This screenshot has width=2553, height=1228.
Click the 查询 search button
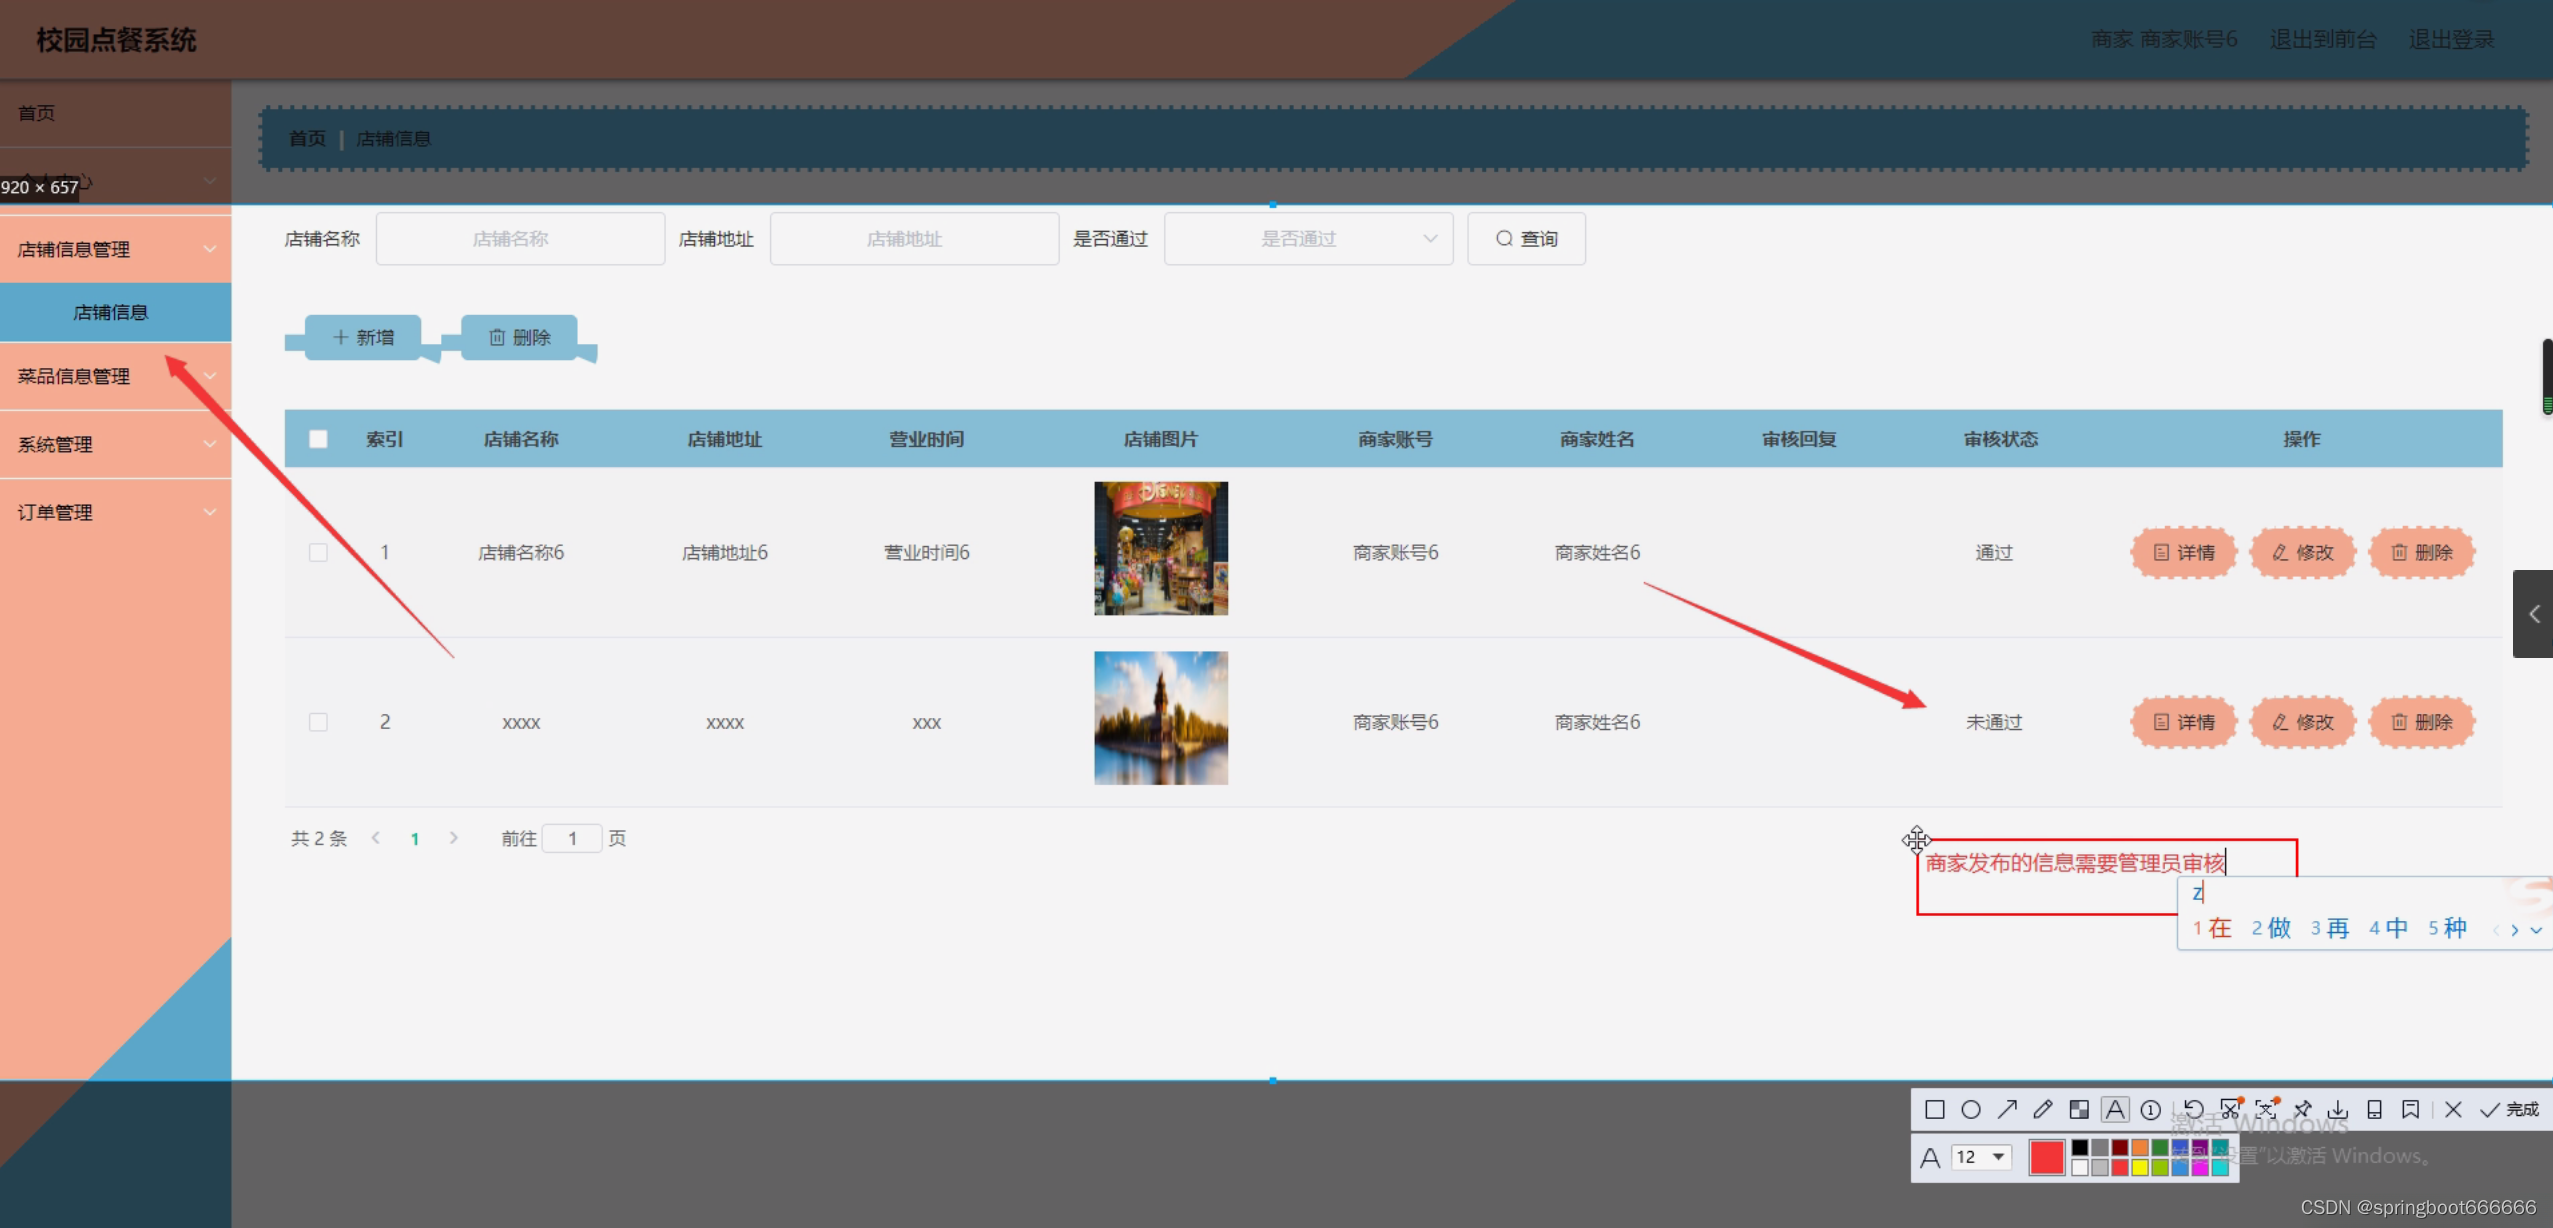[1525, 239]
